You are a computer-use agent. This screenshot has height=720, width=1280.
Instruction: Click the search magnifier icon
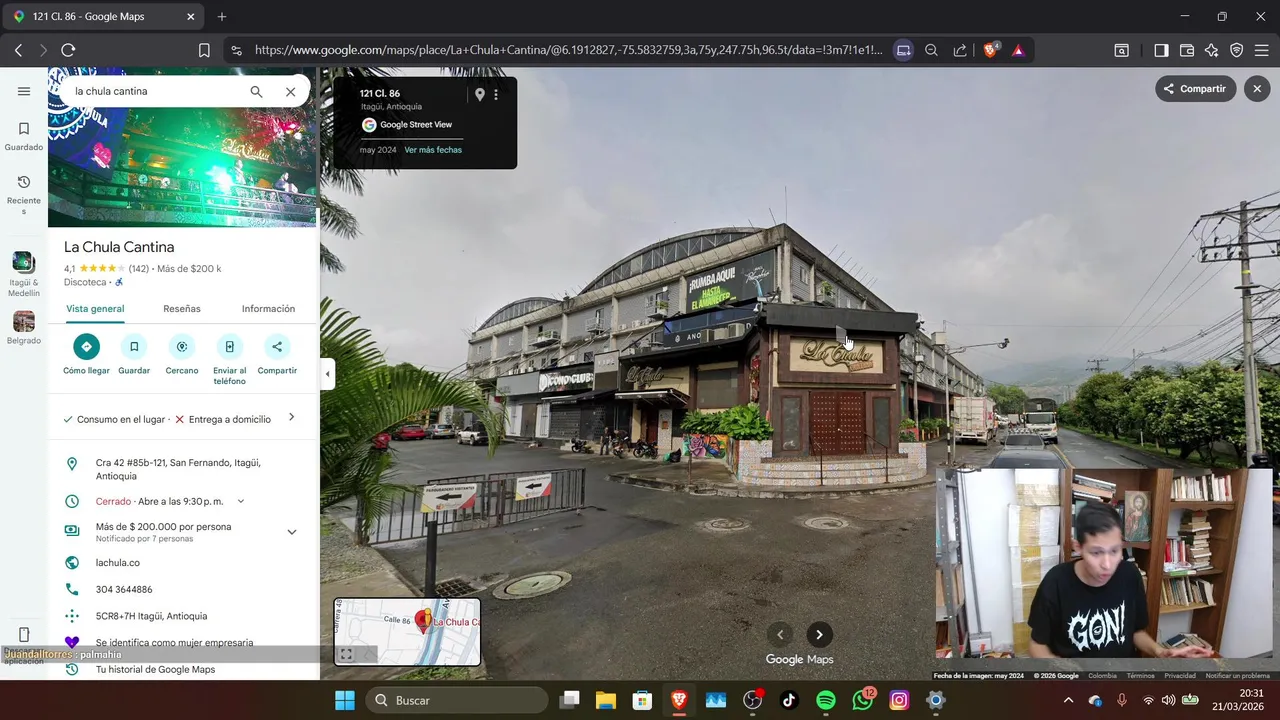[x=256, y=91]
